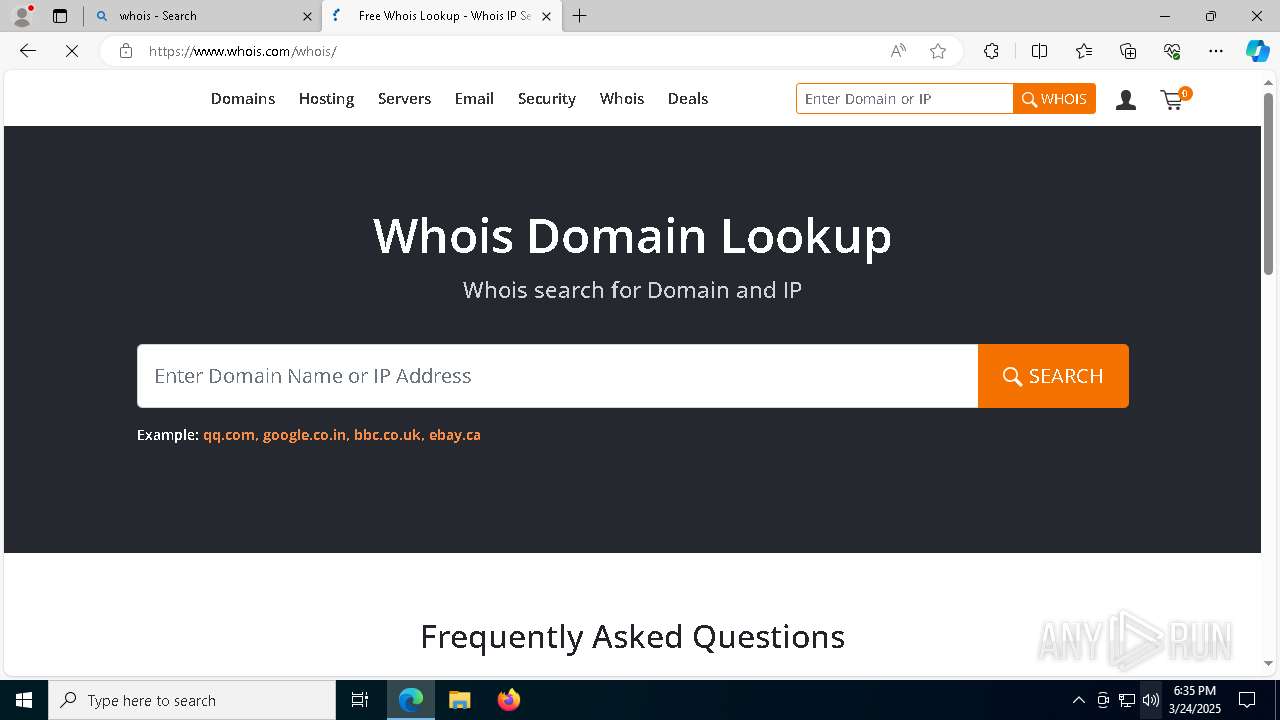
Task: Try the google.co.in example link
Action: (304, 435)
